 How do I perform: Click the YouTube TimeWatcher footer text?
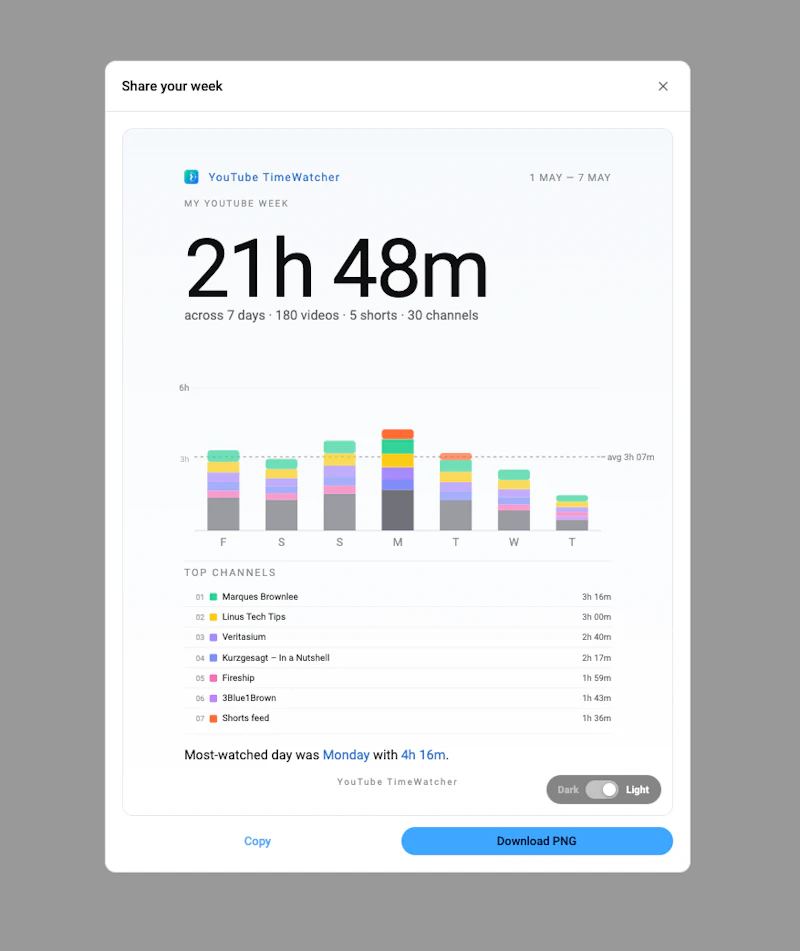click(397, 782)
